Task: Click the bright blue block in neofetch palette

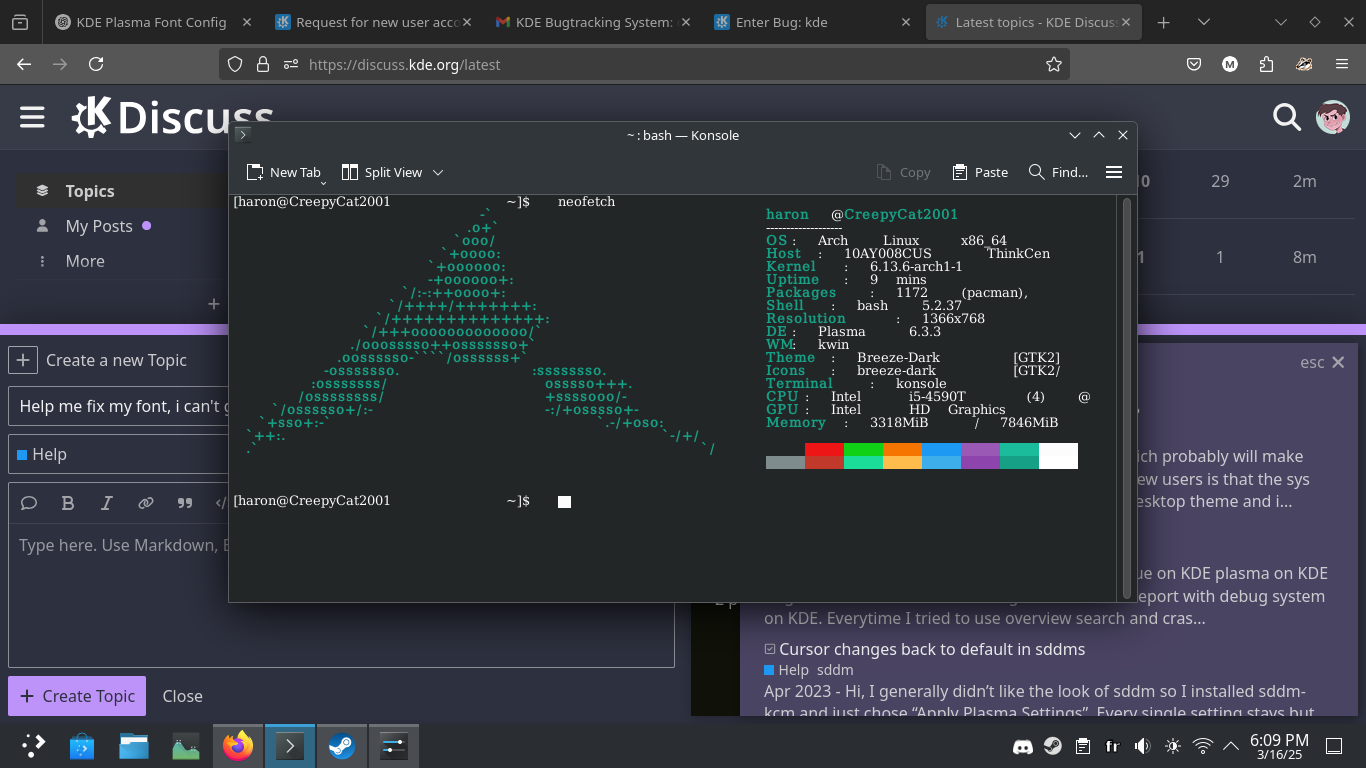Action: tap(941, 450)
